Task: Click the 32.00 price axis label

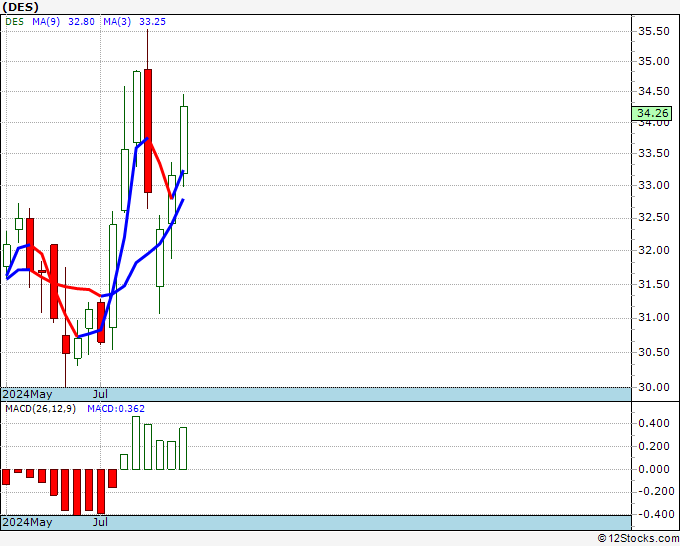Action: tap(654, 250)
